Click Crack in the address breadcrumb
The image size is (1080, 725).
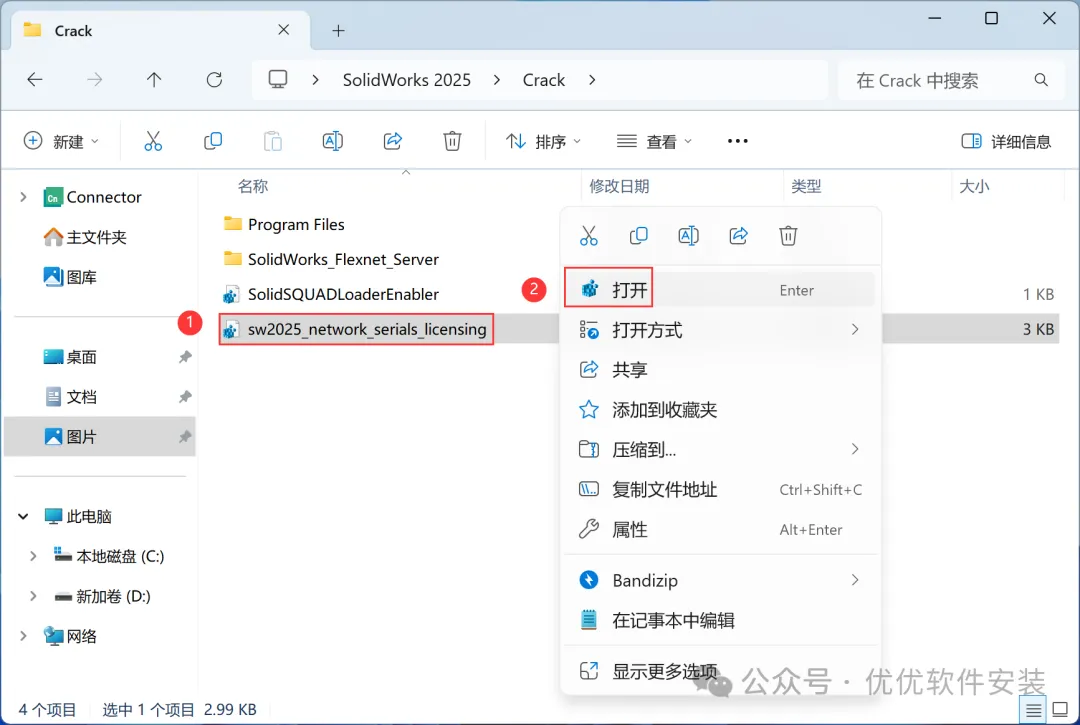pos(543,80)
